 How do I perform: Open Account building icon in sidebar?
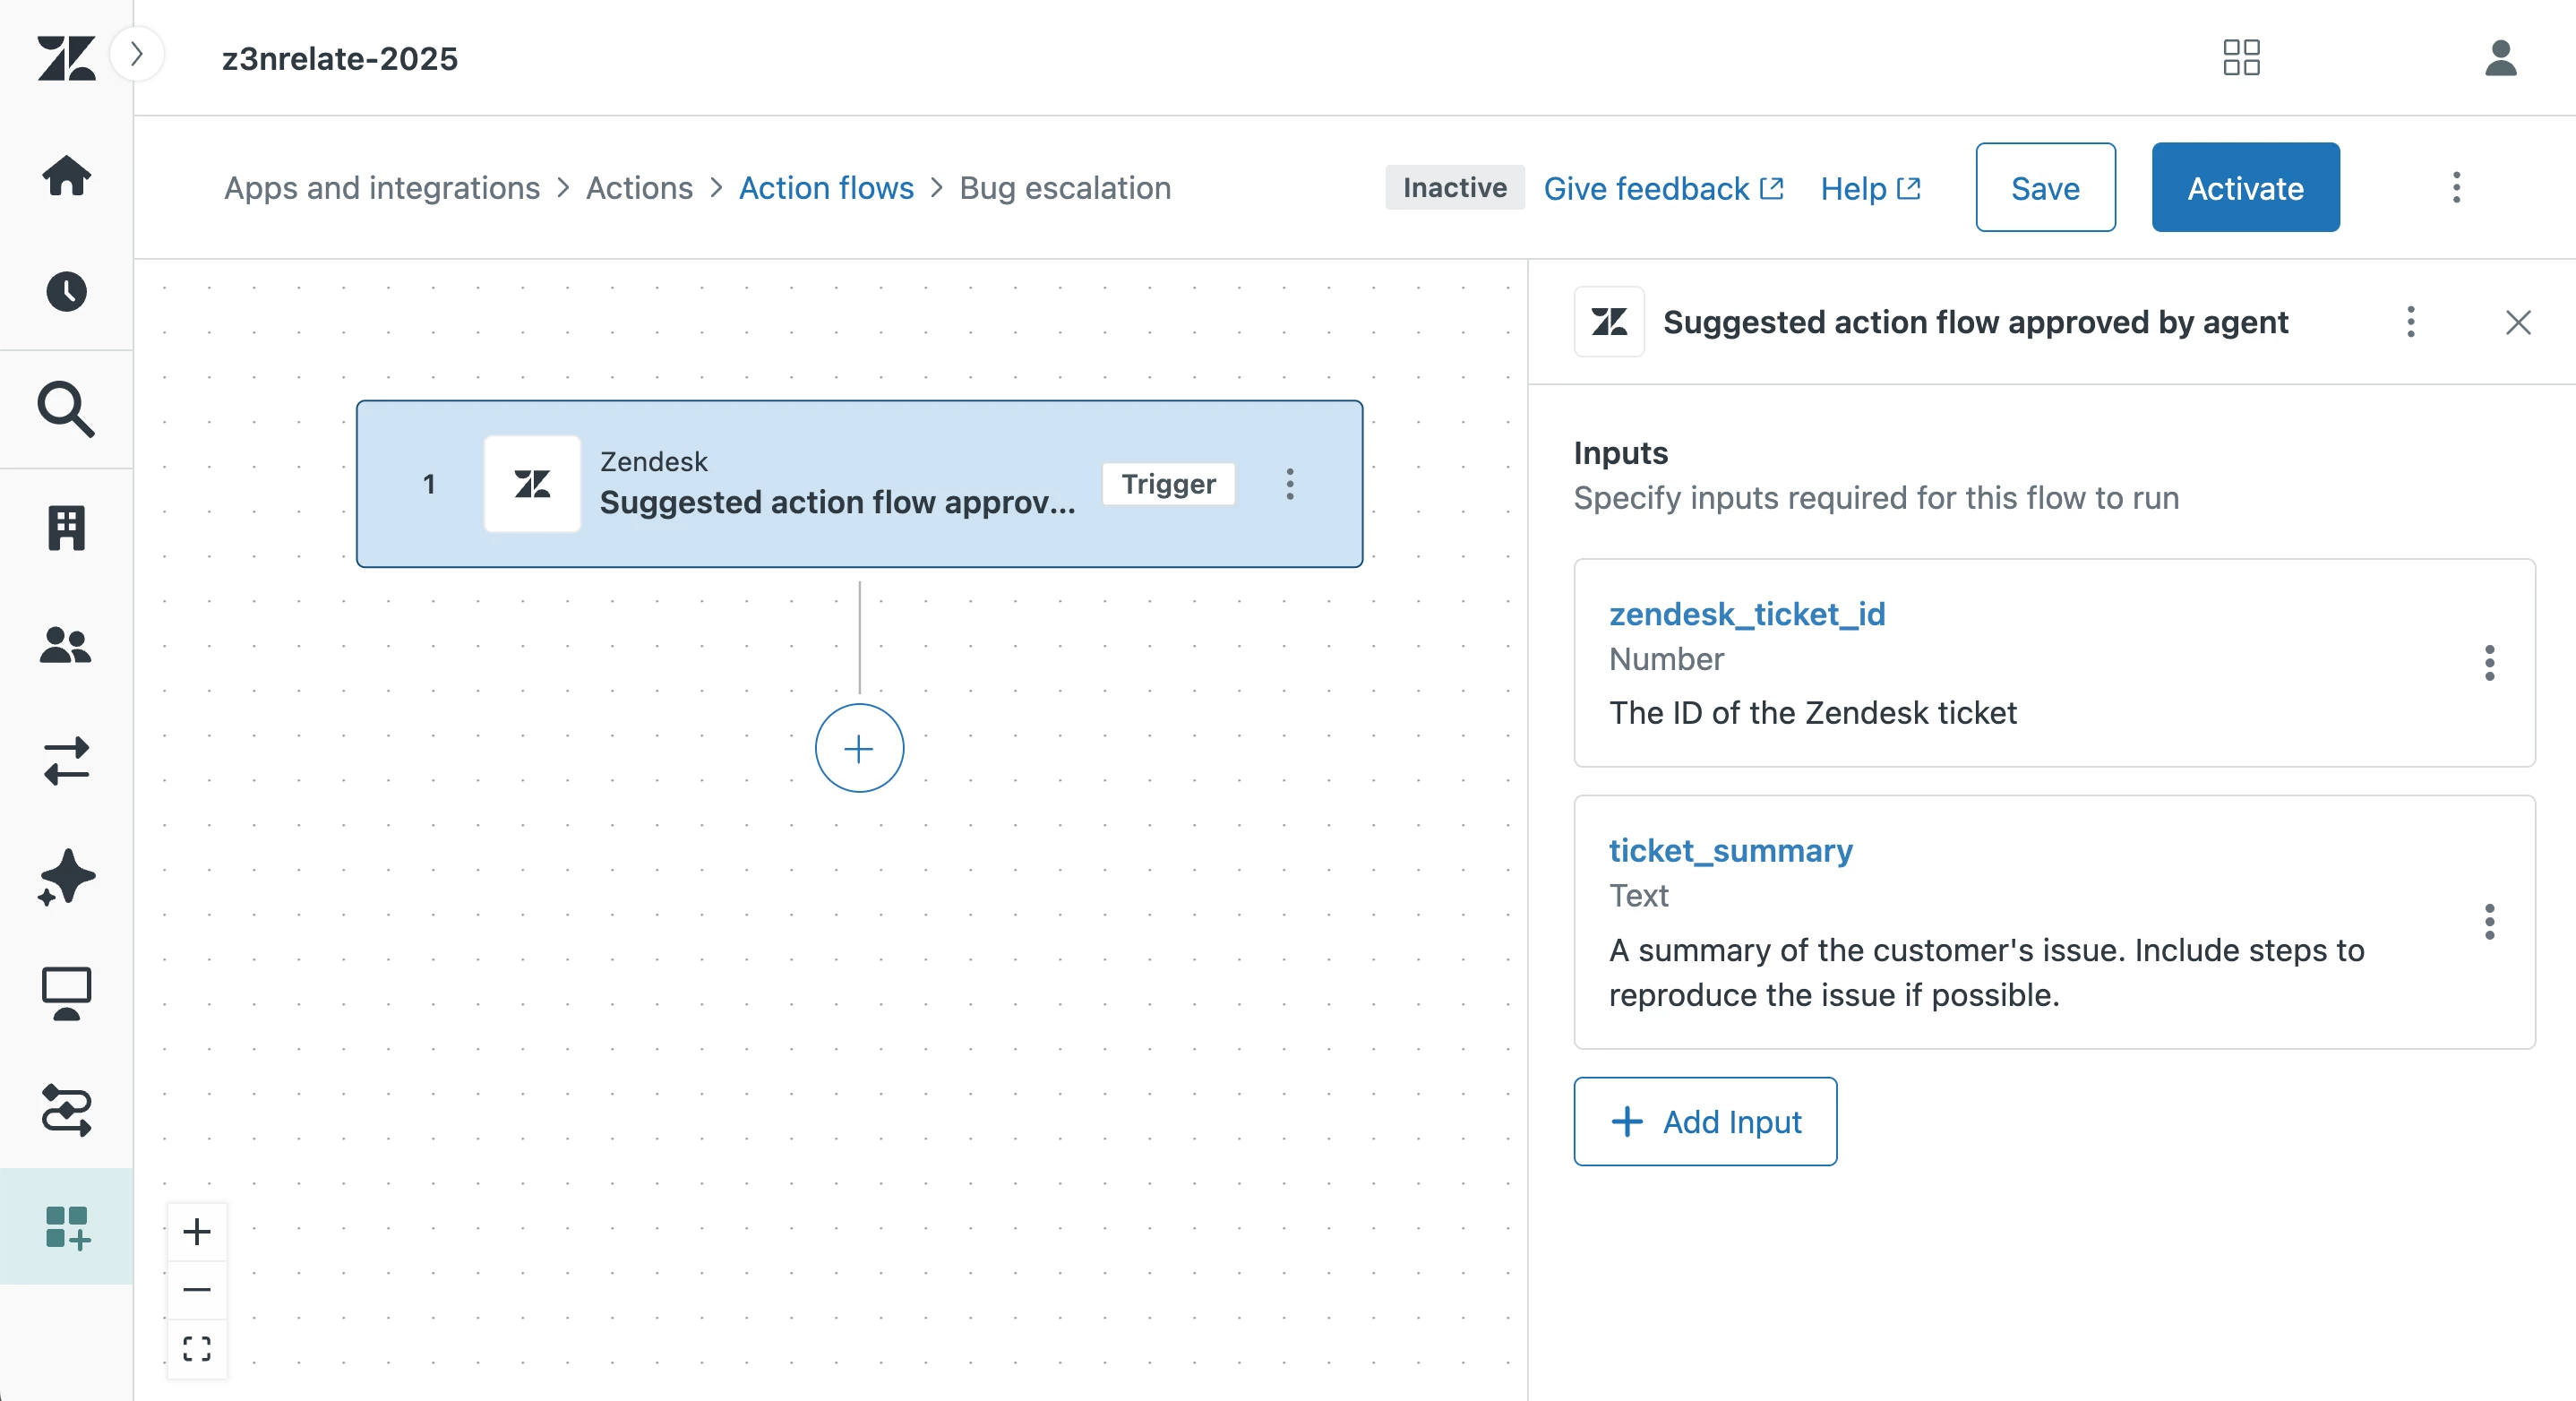[66, 527]
